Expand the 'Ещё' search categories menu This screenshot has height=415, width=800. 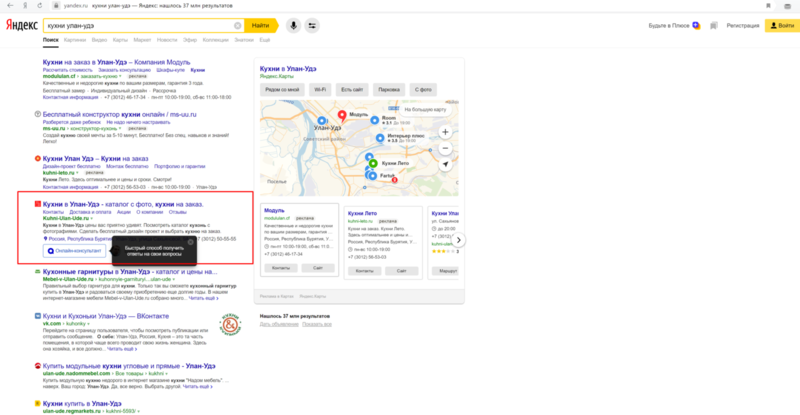coord(265,40)
